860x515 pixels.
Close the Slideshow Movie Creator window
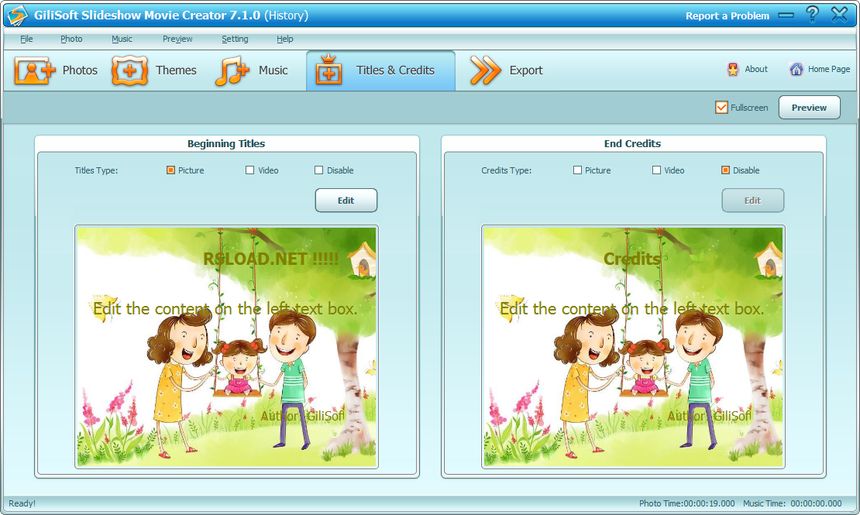tap(839, 14)
